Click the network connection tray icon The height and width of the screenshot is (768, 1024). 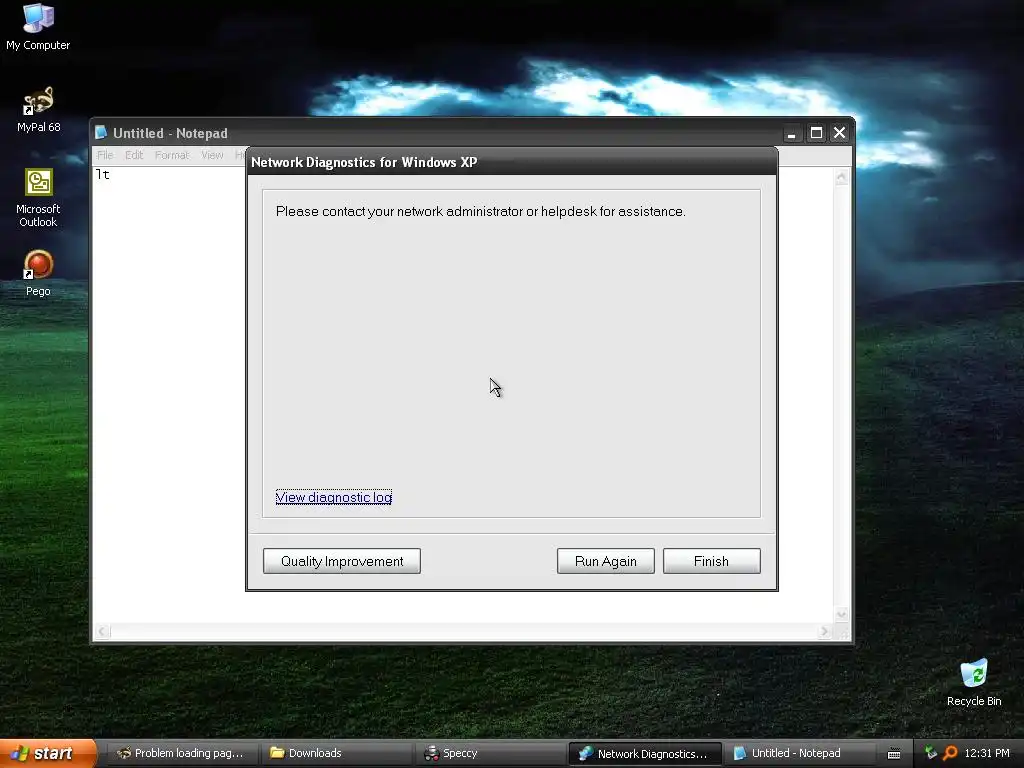coord(931,753)
